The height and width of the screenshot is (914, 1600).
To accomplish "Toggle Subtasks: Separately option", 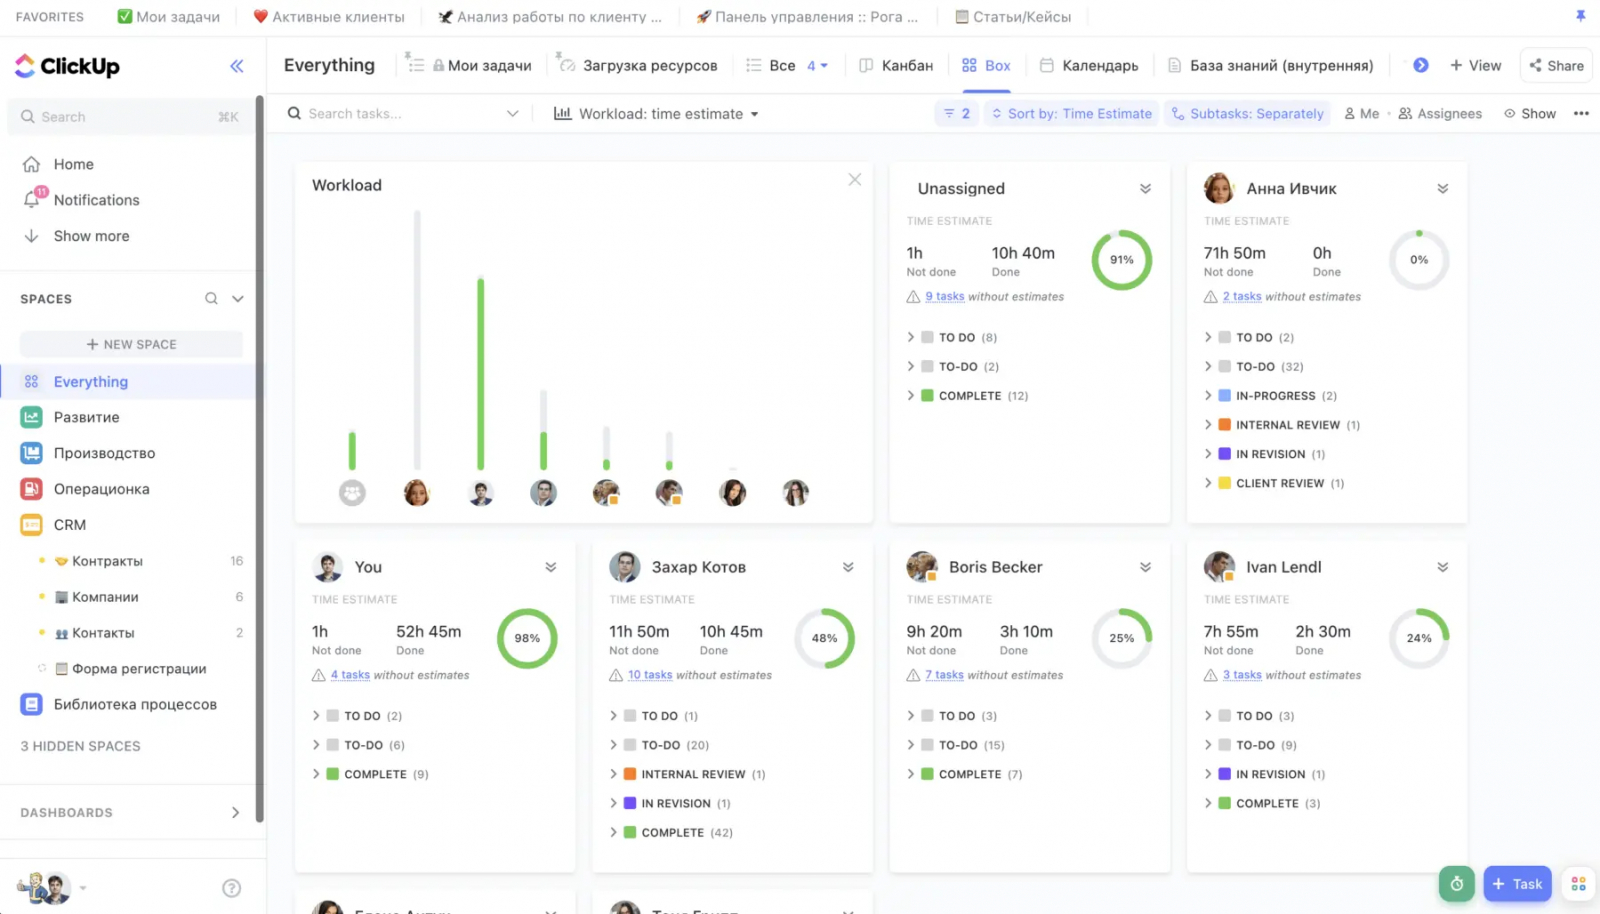I will coord(1247,114).
